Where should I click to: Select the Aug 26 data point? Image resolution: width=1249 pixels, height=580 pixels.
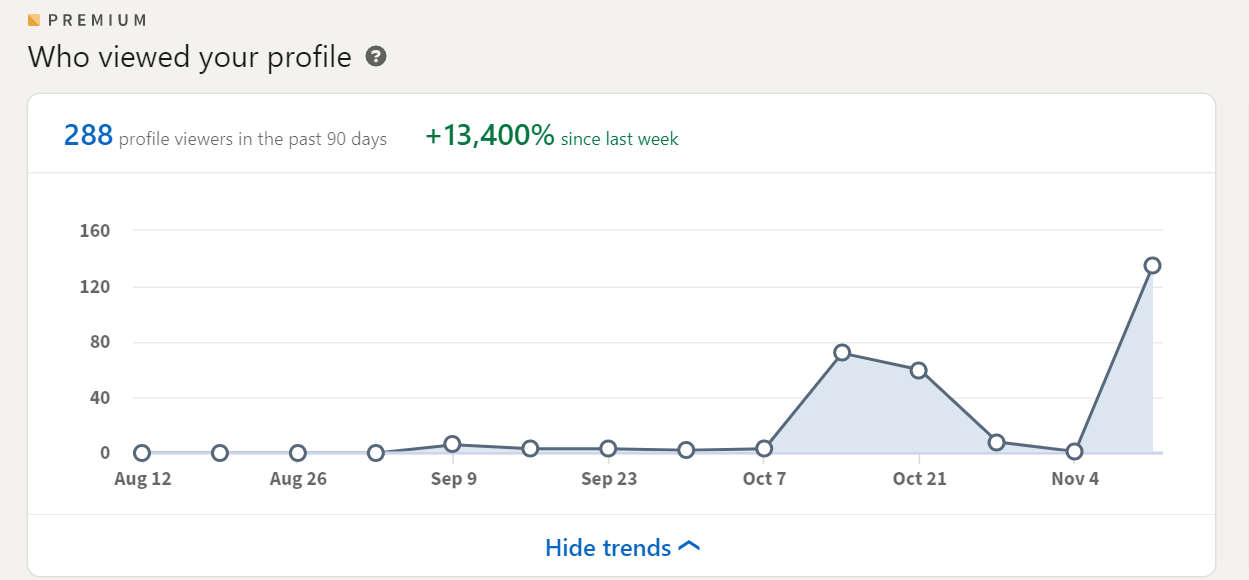pos(297,453)
